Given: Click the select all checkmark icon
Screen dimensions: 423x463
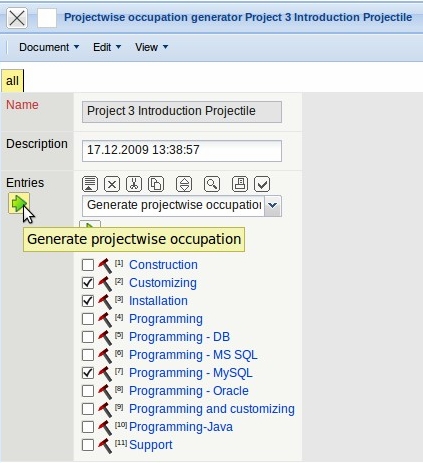Looking at the screenshot, I should [262, 184].
